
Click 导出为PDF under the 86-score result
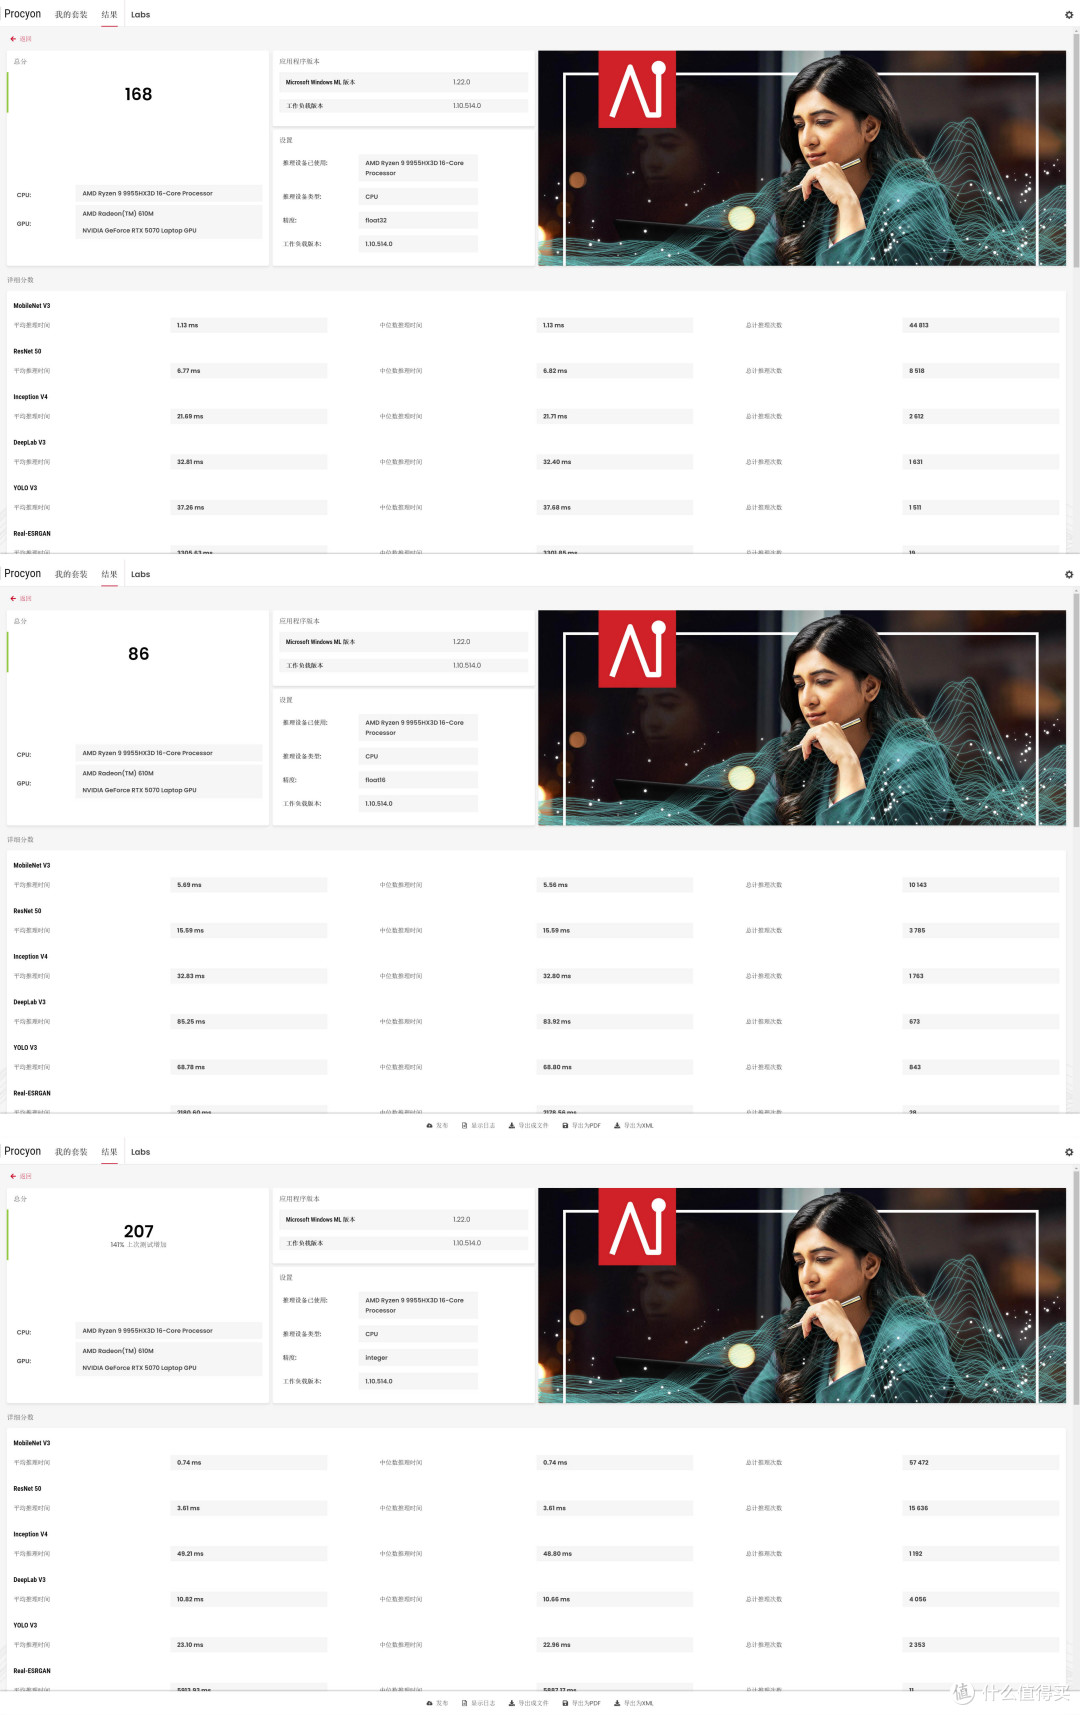coord(581,1125)
